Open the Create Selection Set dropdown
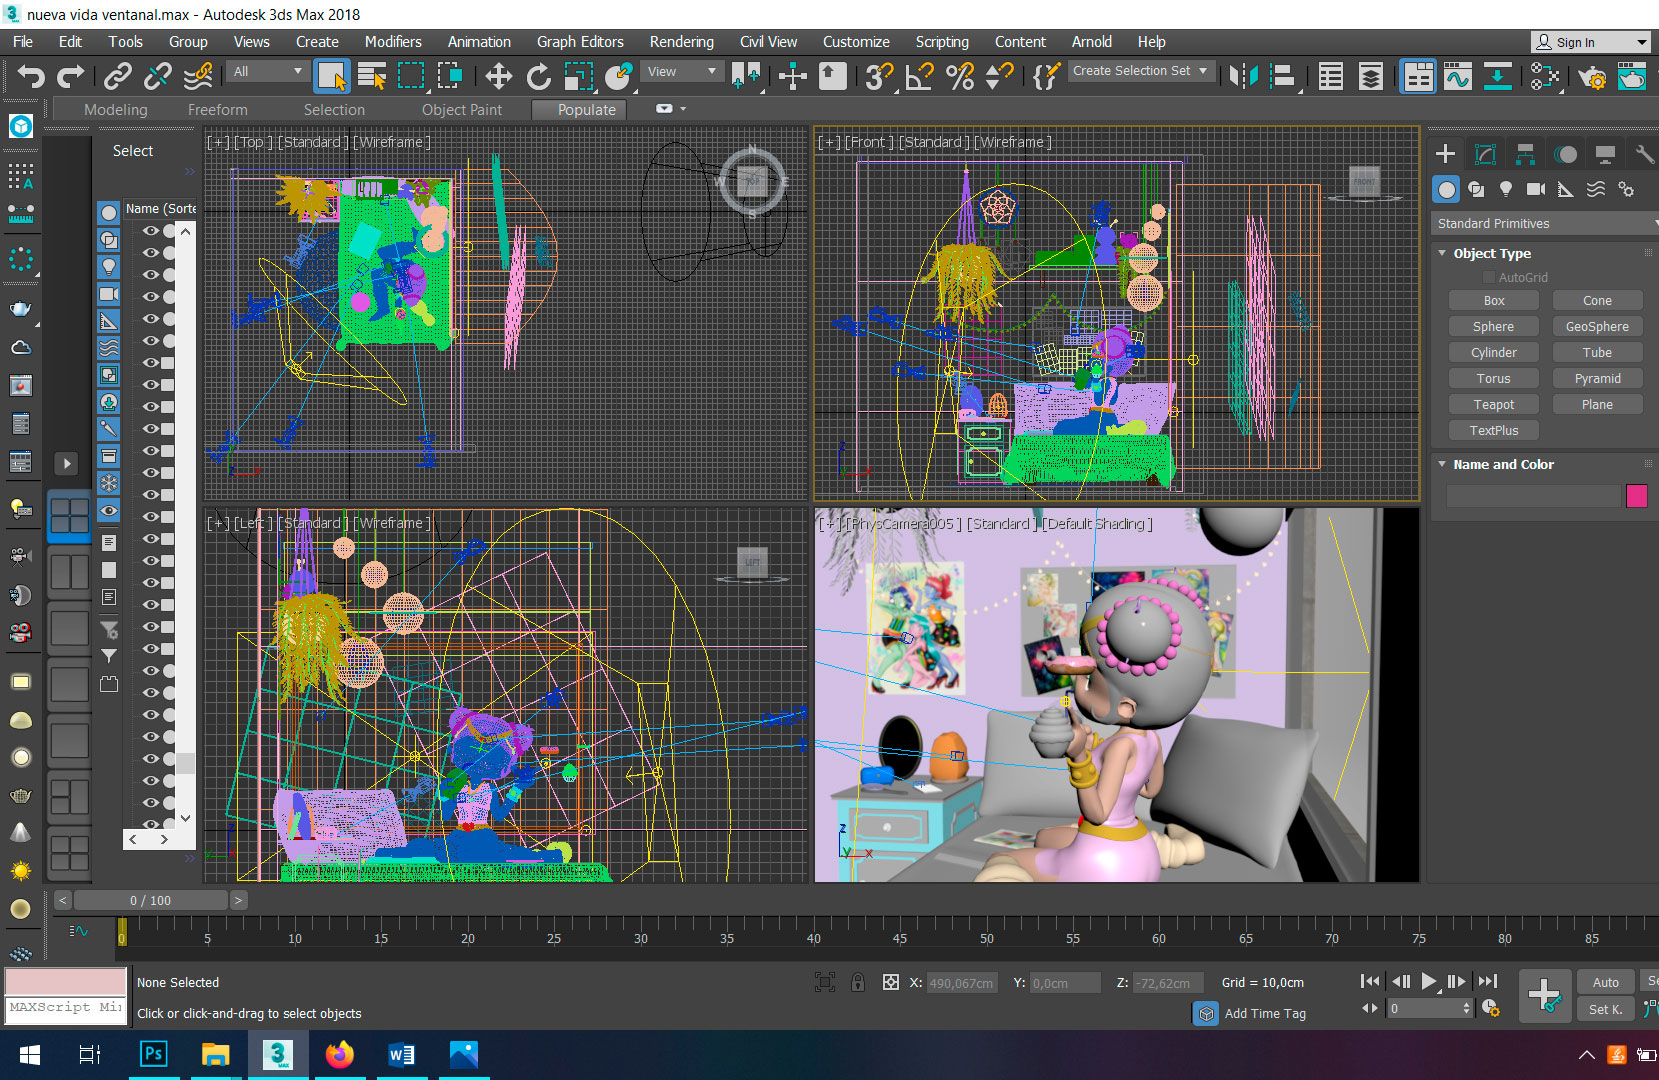1659x1080 pixels. click(x=1140, y=71)
